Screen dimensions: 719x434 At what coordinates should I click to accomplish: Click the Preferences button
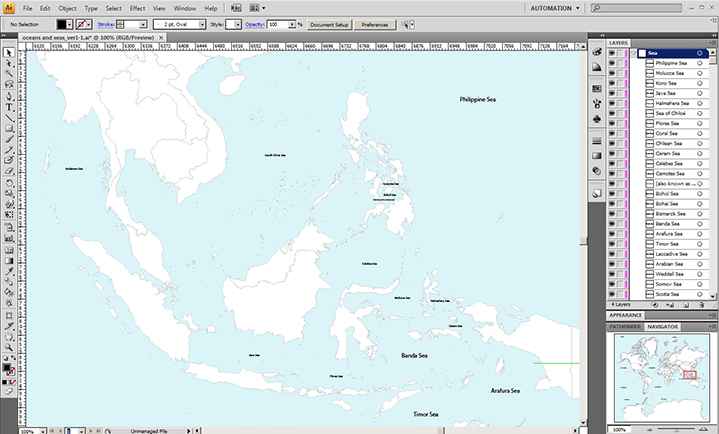coord(375,23)
